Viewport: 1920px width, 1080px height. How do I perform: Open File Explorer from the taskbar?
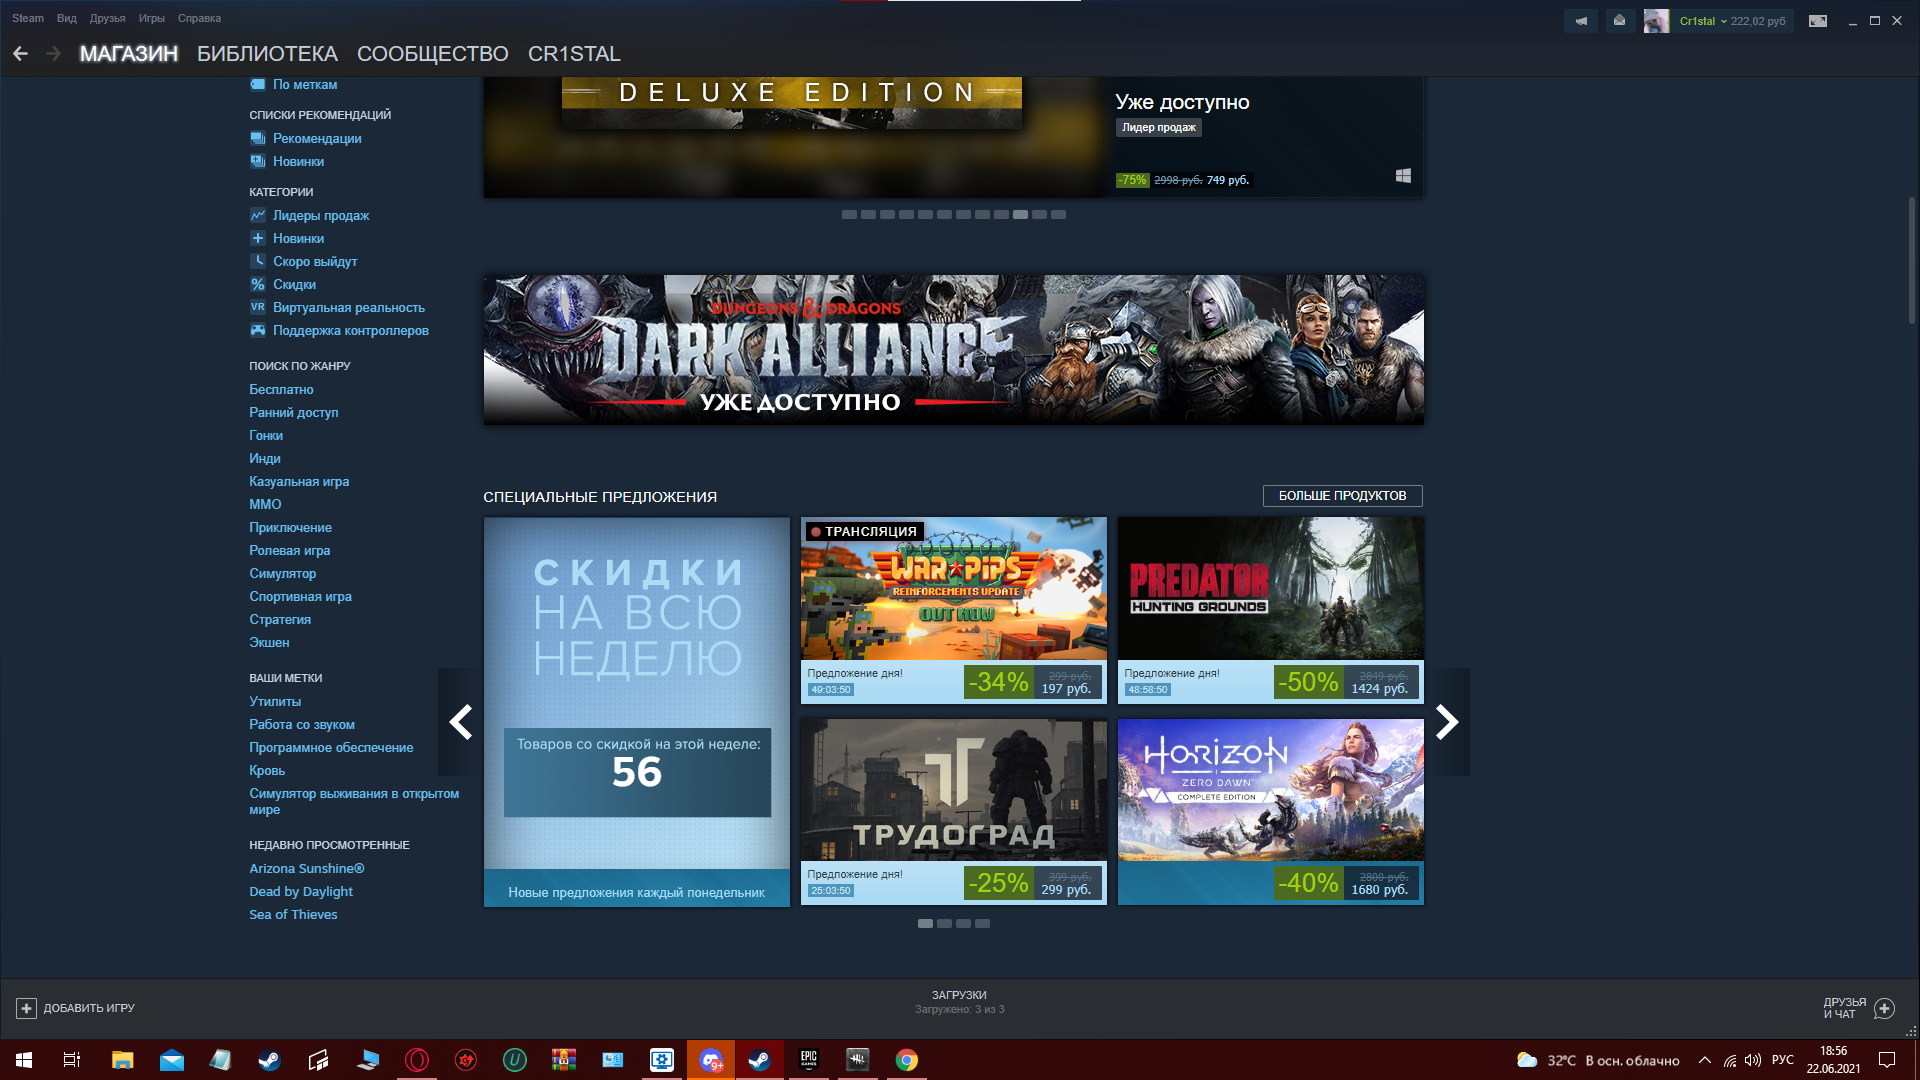click(122, 1060)
